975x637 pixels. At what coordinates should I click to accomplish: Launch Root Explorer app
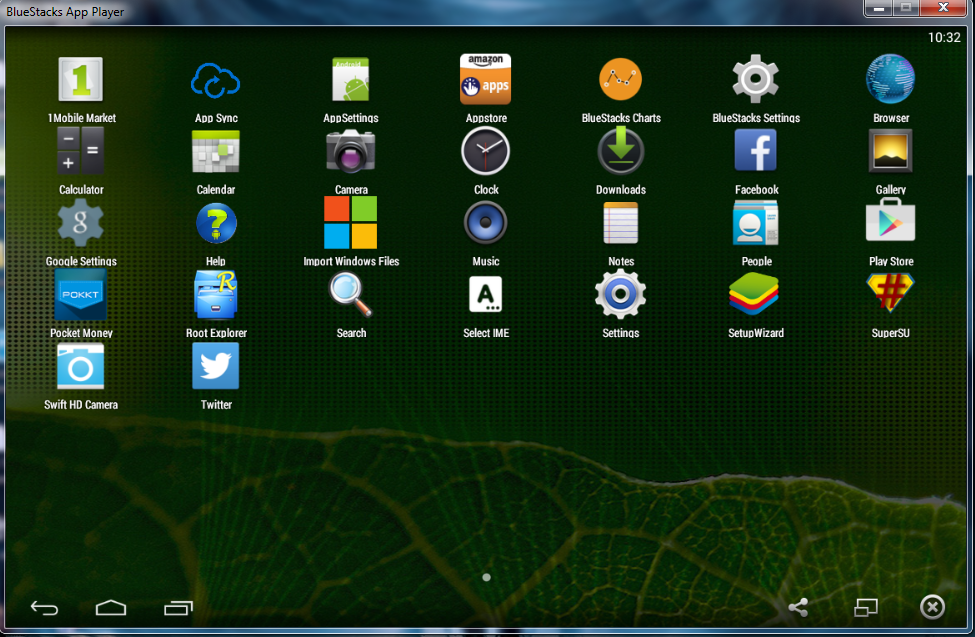(215, 294)
